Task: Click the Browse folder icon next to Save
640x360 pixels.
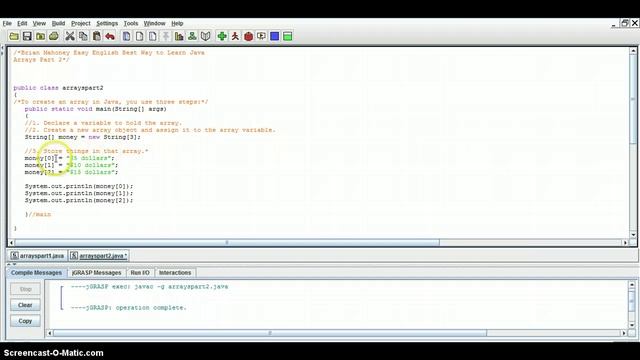Action: [x=40, y=36]
